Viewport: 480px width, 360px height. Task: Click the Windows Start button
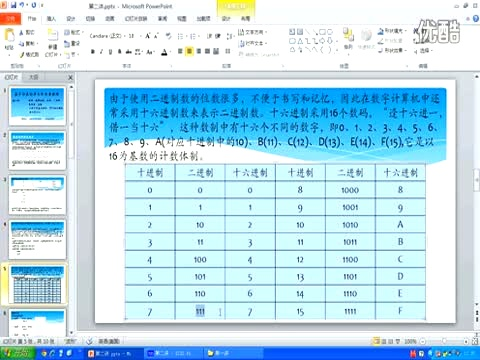(x=17, y=353)
